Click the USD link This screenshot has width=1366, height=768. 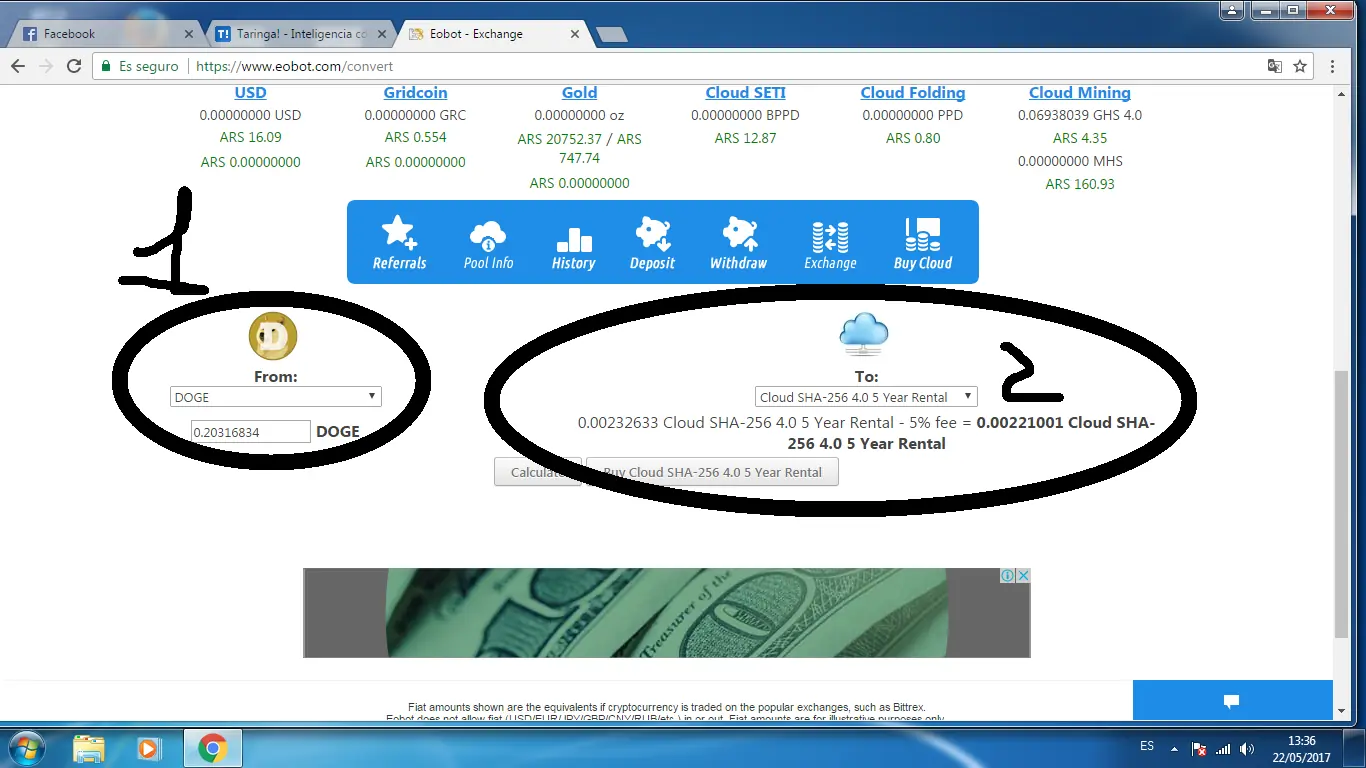point(250,93)
